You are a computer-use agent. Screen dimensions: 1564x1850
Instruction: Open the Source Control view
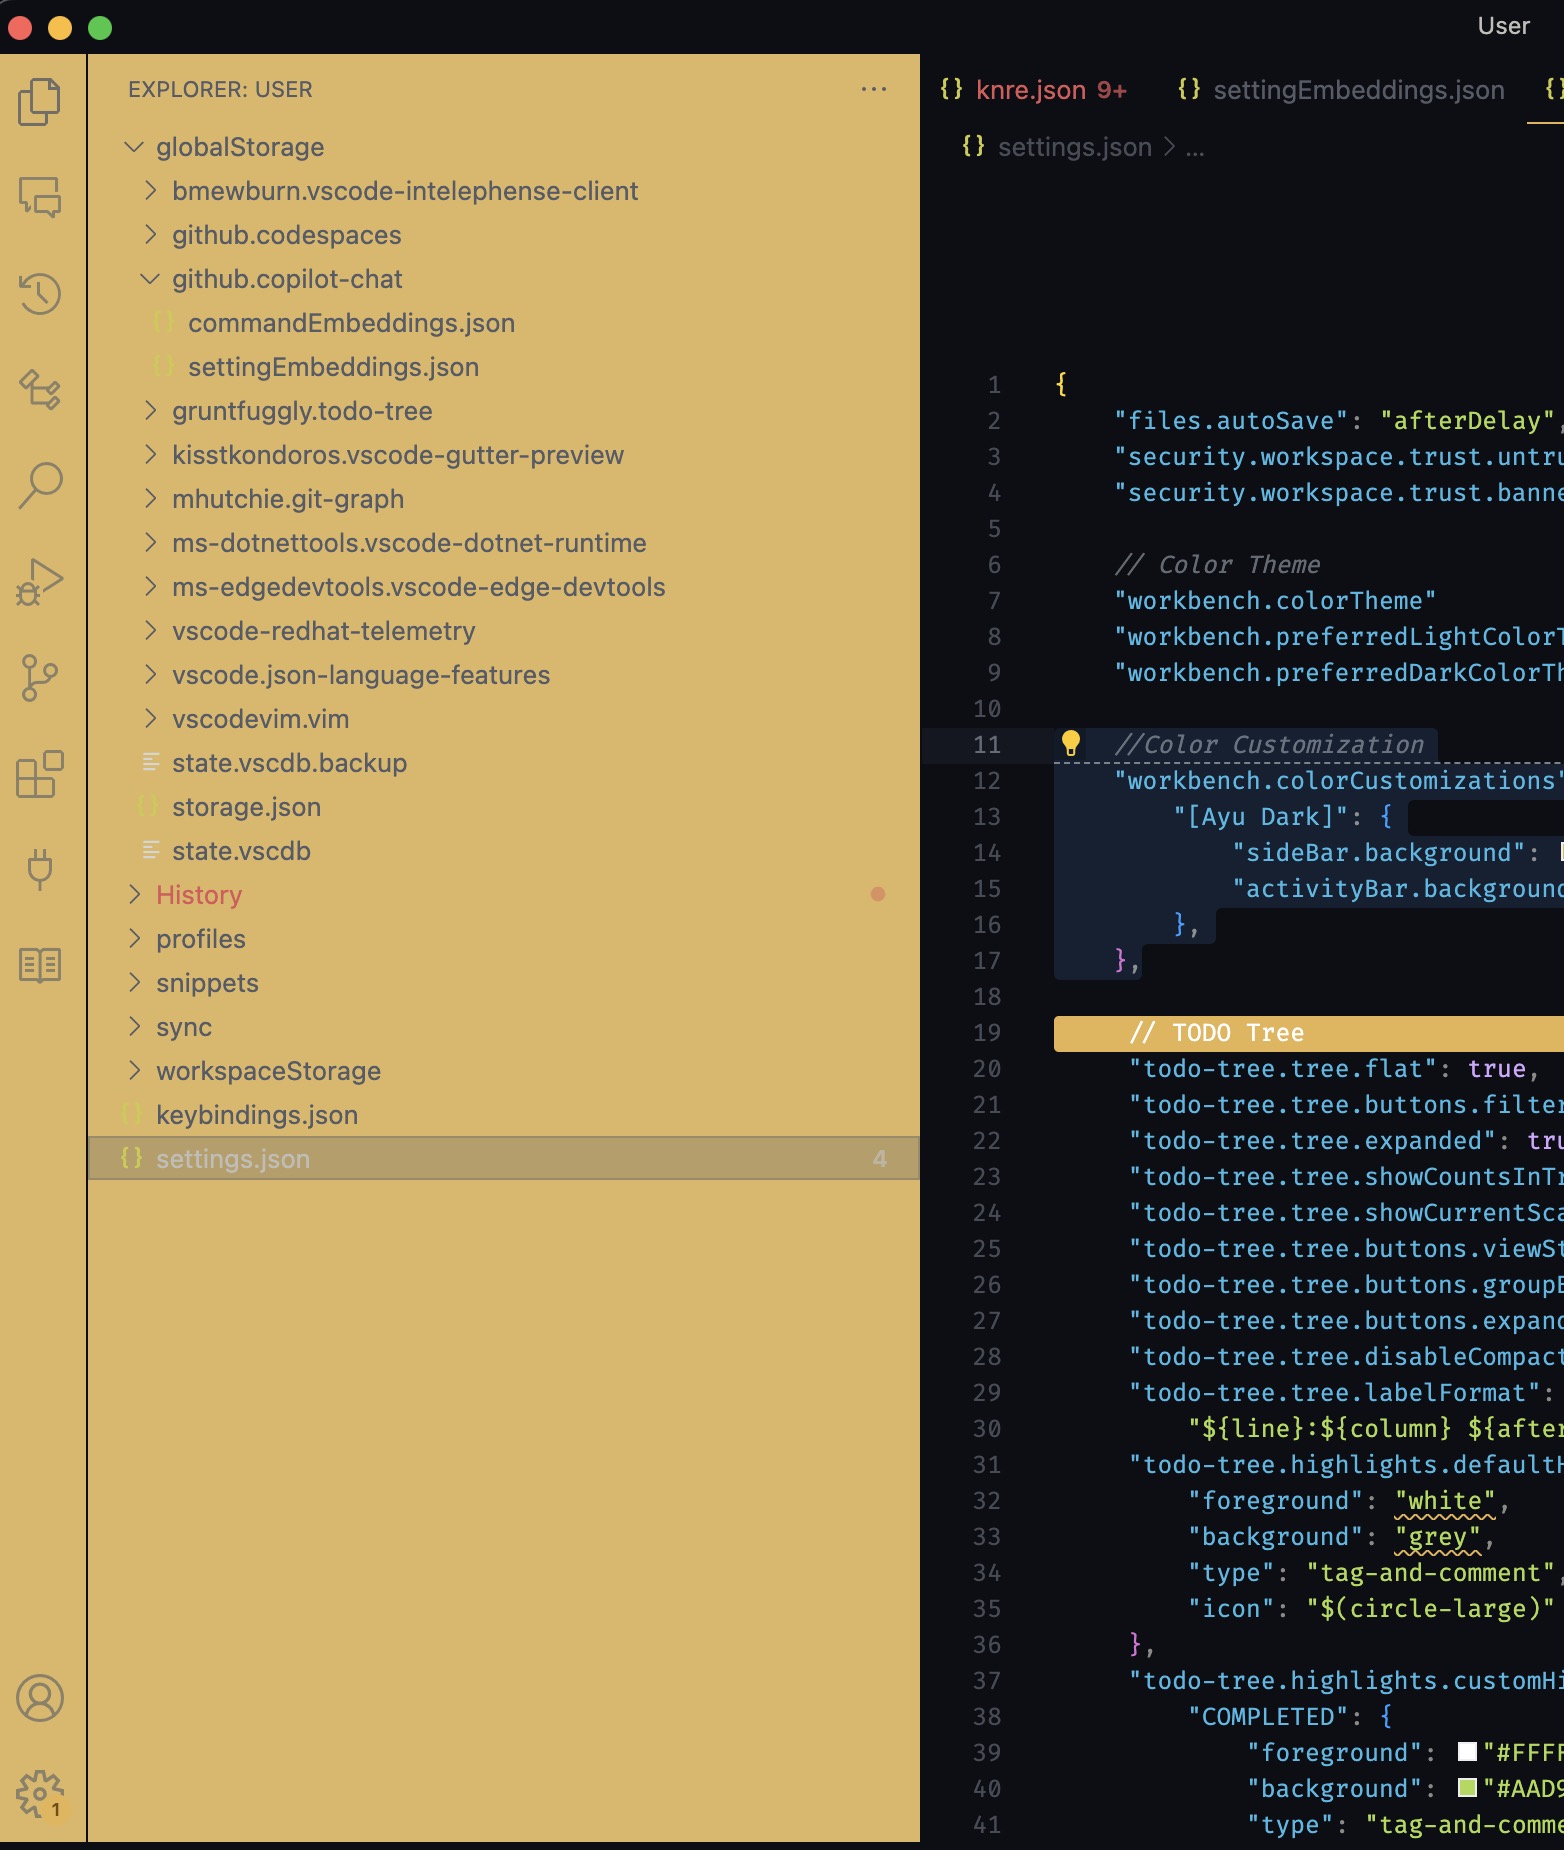click(x=40, y=678)
